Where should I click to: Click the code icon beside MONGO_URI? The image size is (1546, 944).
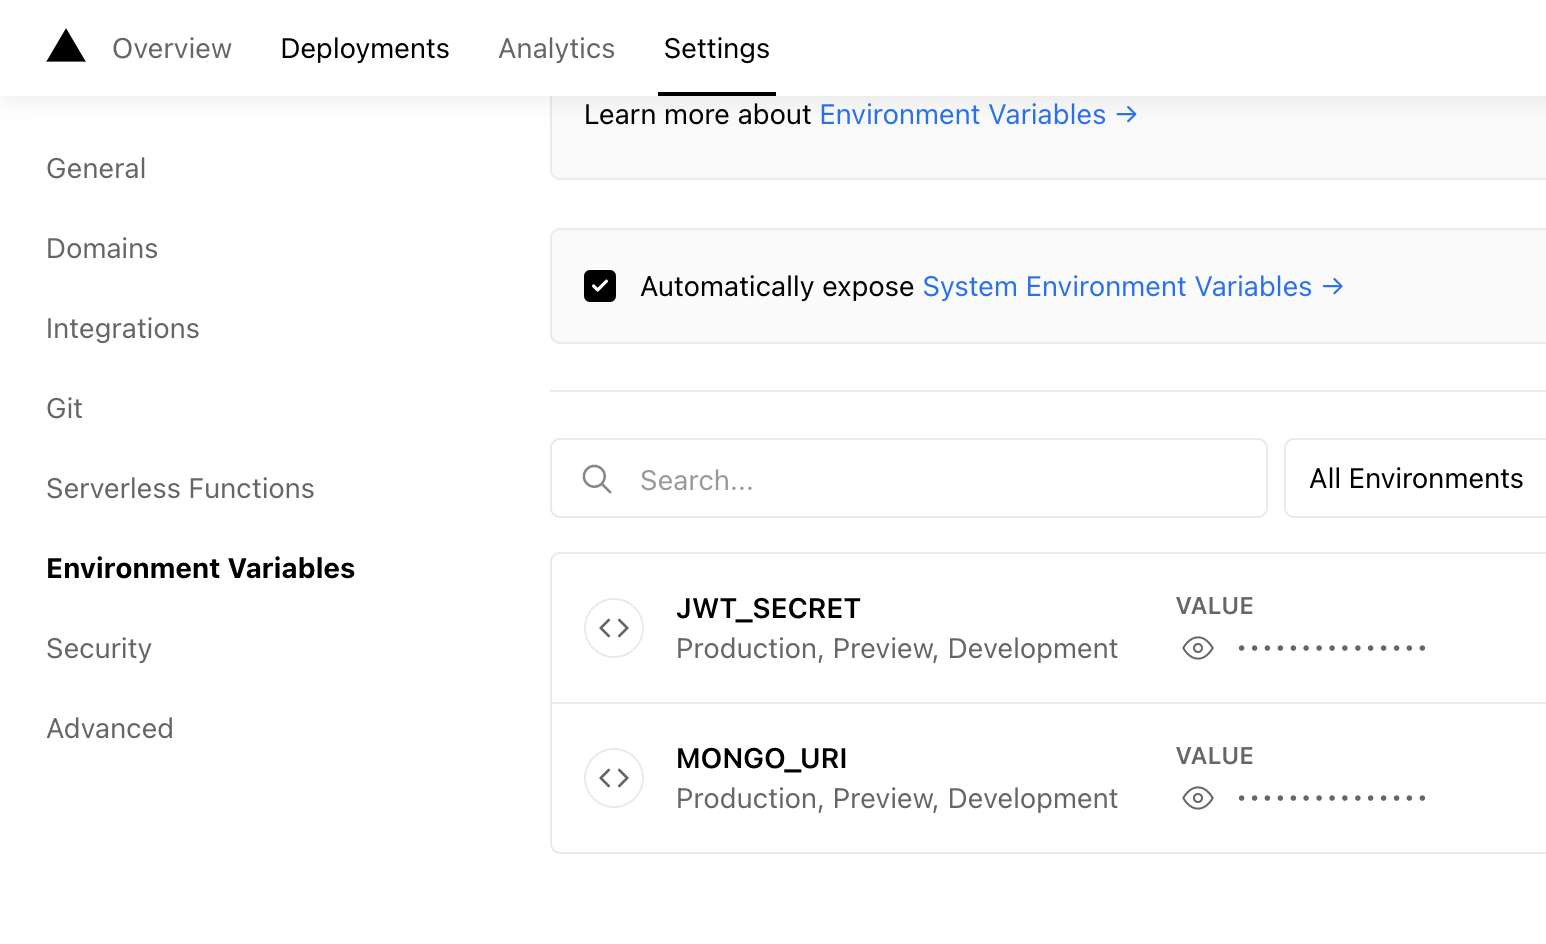click(x=613, y=777)
